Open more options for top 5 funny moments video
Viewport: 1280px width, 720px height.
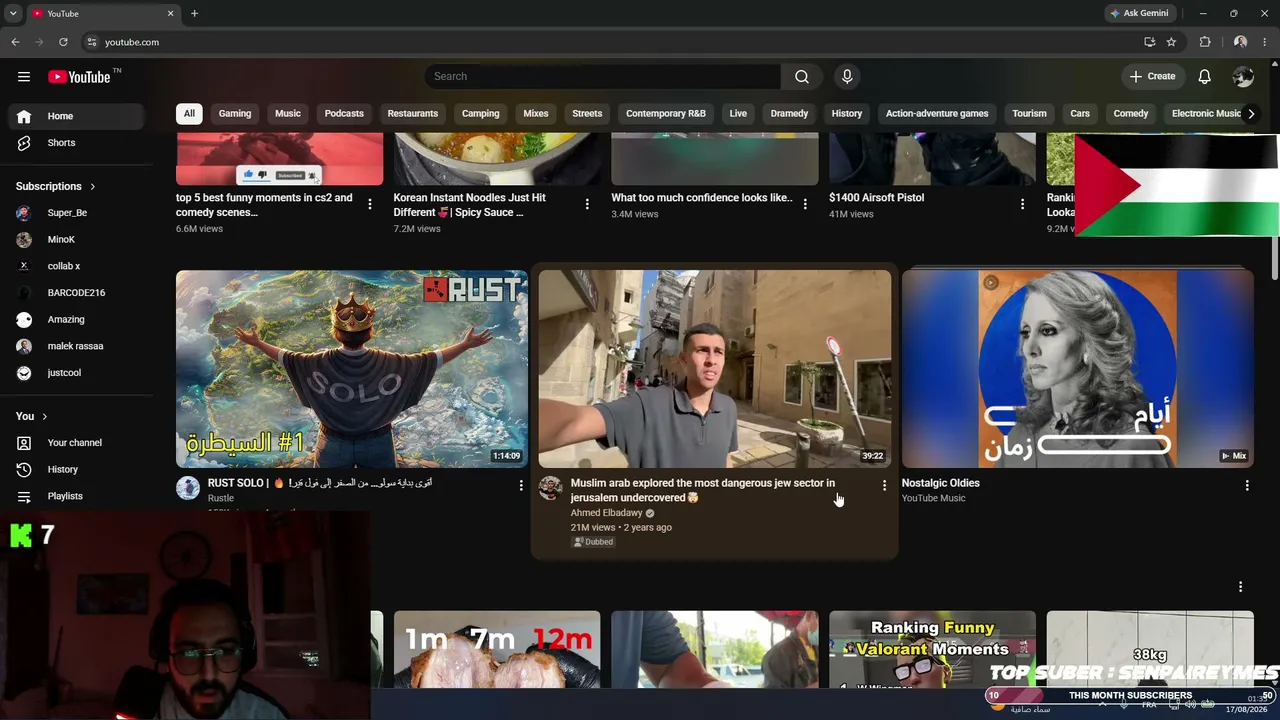370,204
